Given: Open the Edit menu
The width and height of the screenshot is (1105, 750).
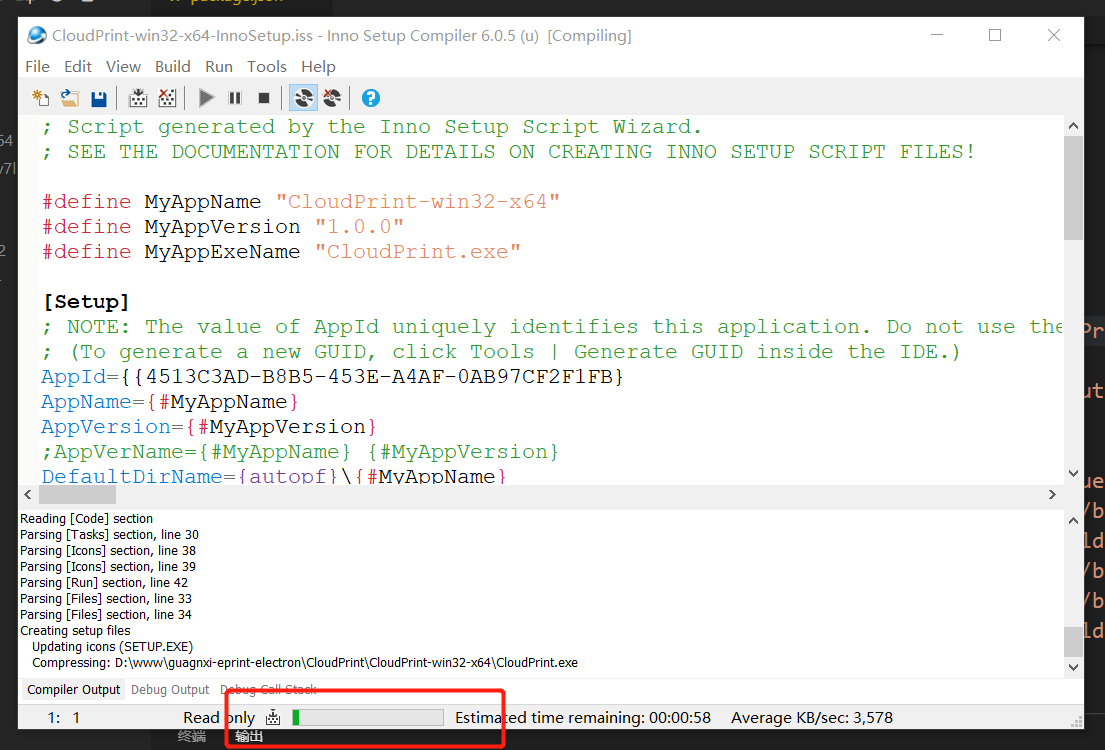Looking at the screenshot, I should [78, 66].
